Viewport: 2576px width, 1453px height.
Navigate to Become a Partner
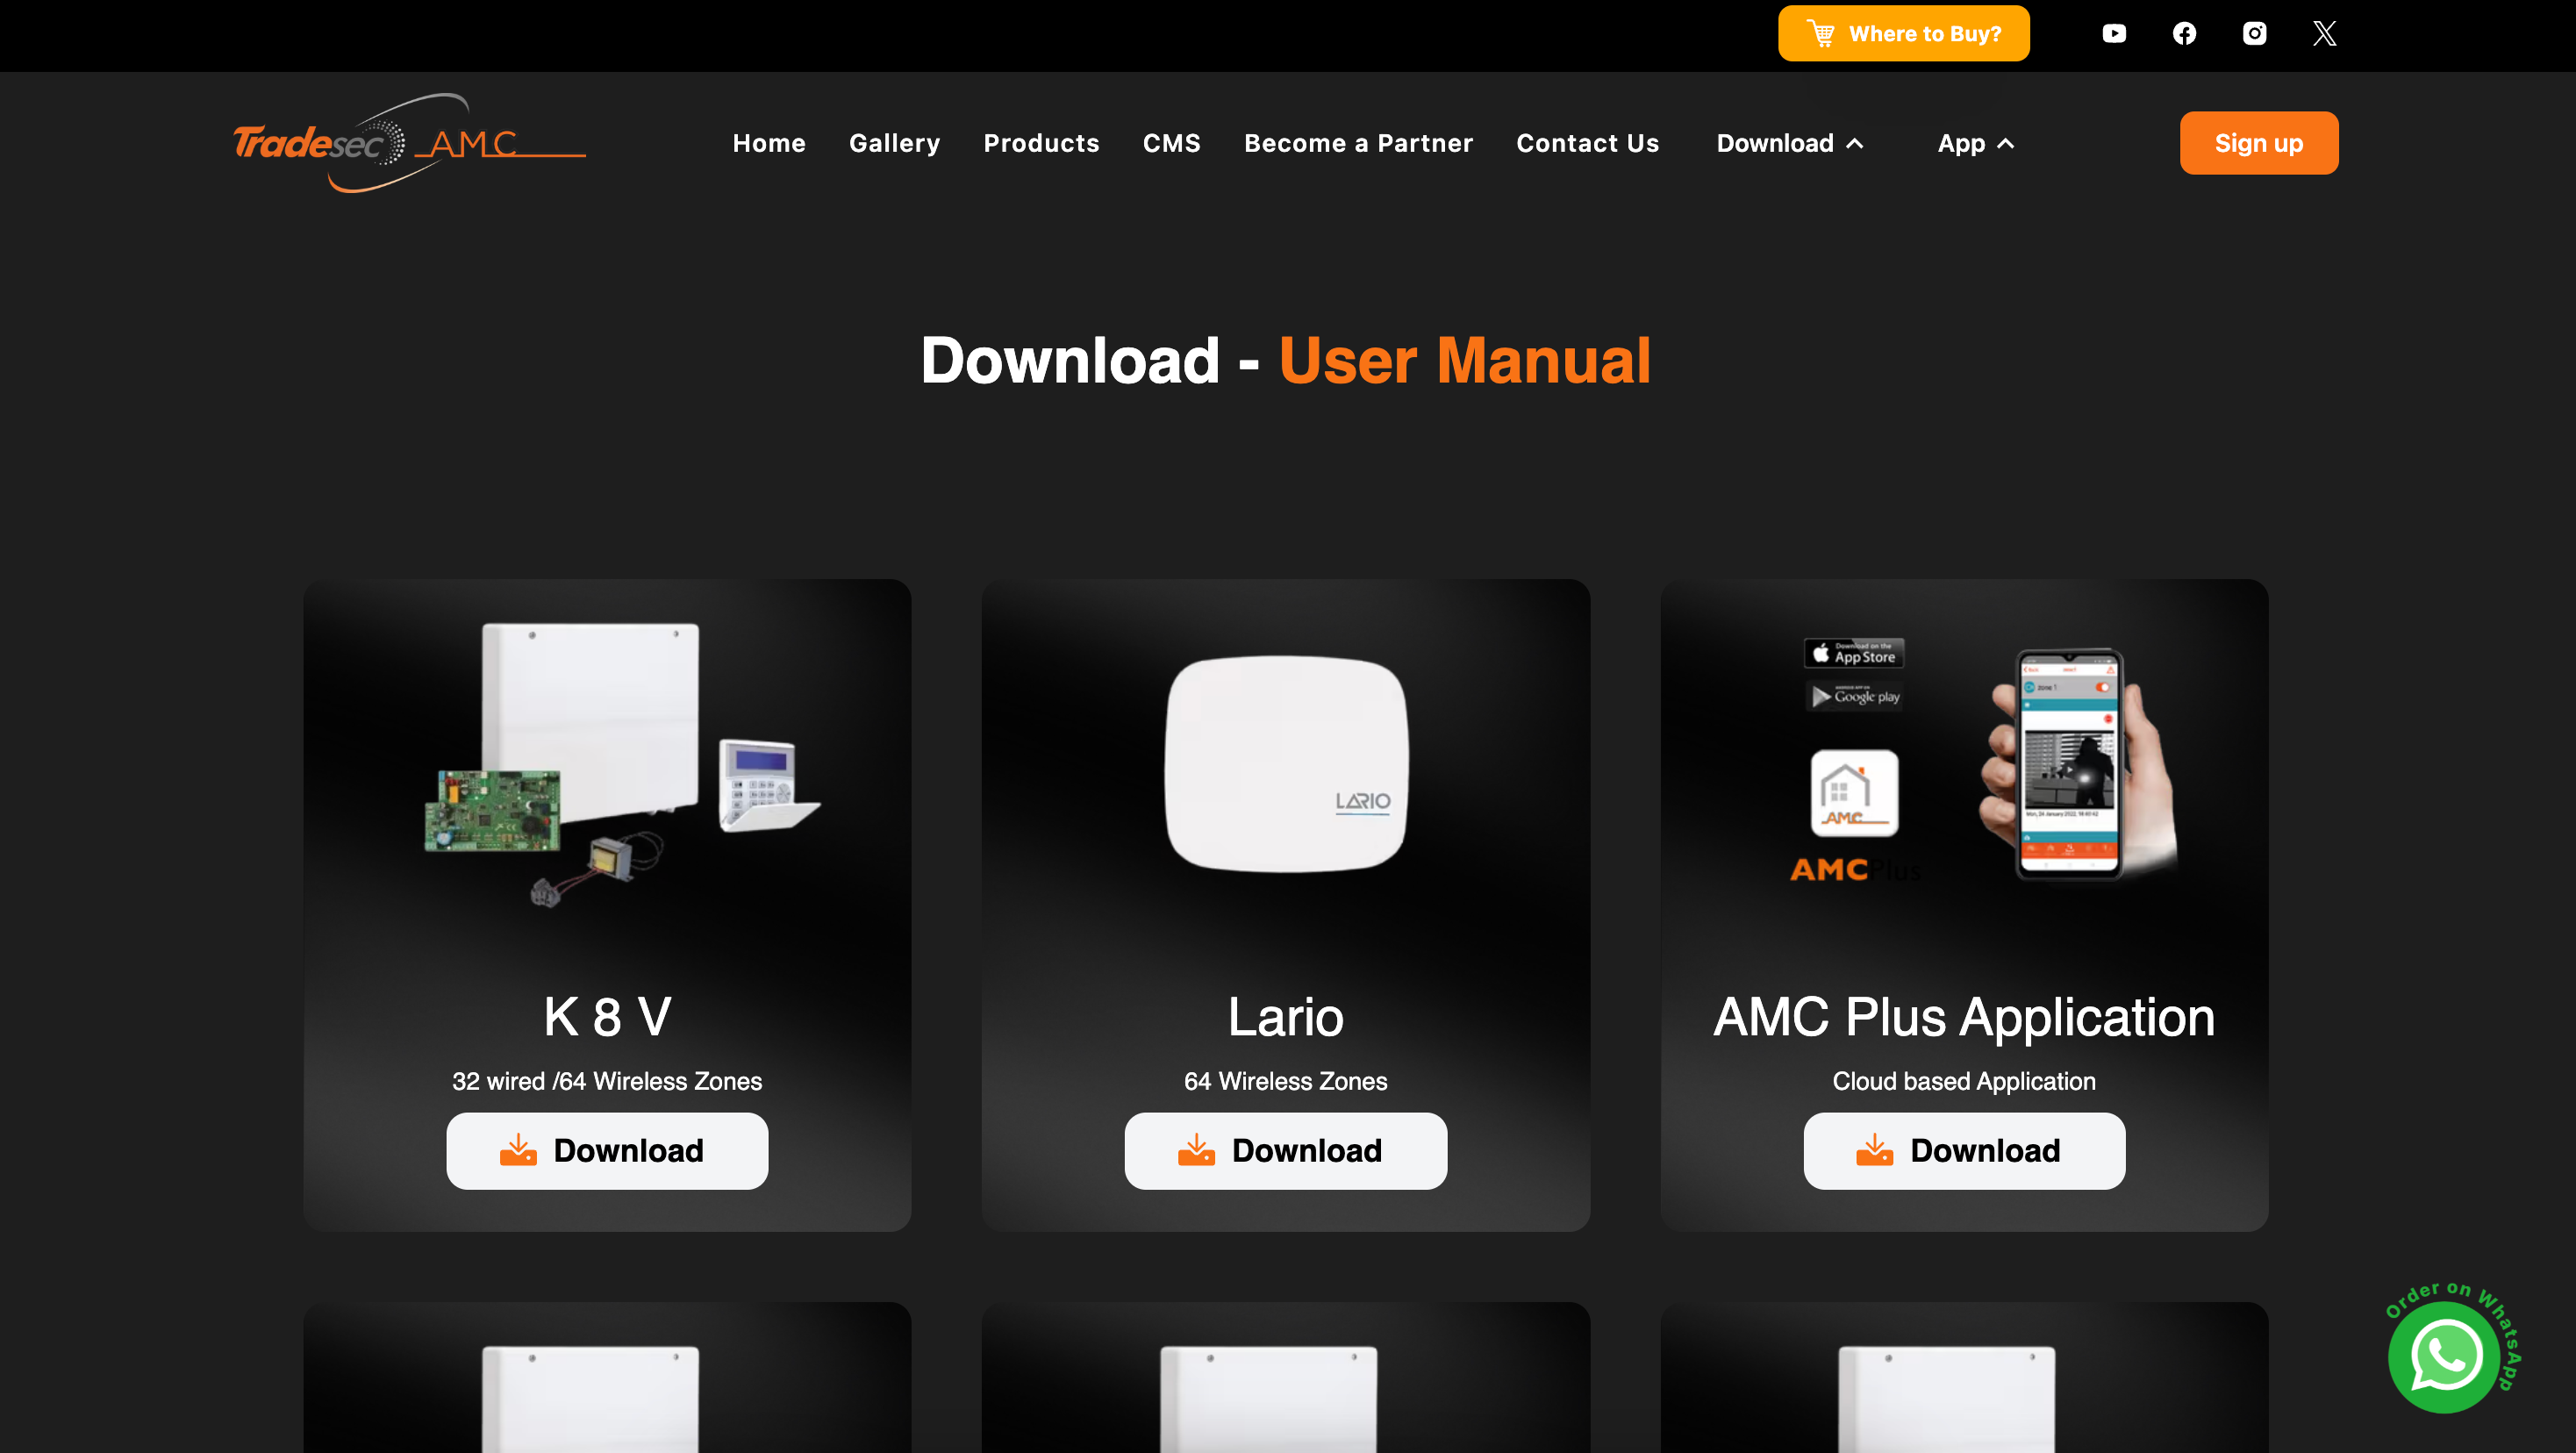point(1358,143)
